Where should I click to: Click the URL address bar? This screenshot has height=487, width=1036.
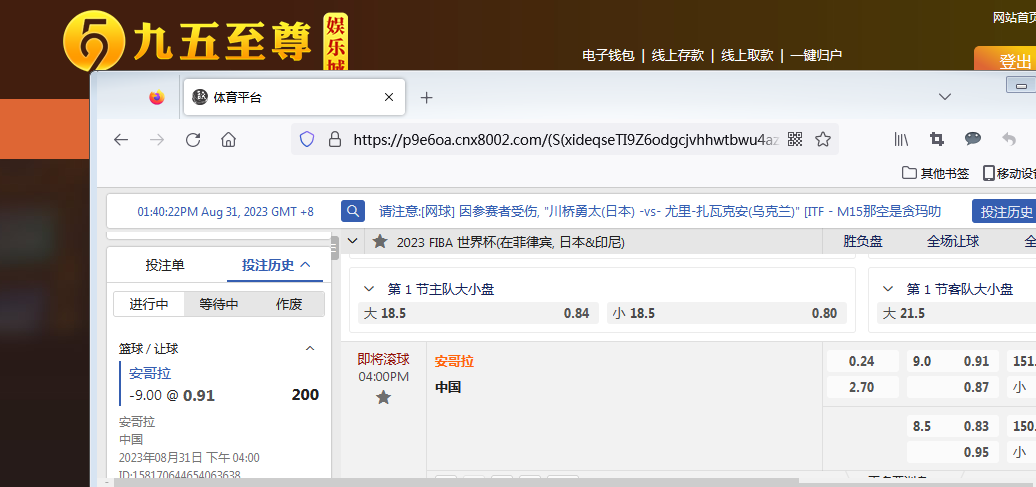click(566, 139)
